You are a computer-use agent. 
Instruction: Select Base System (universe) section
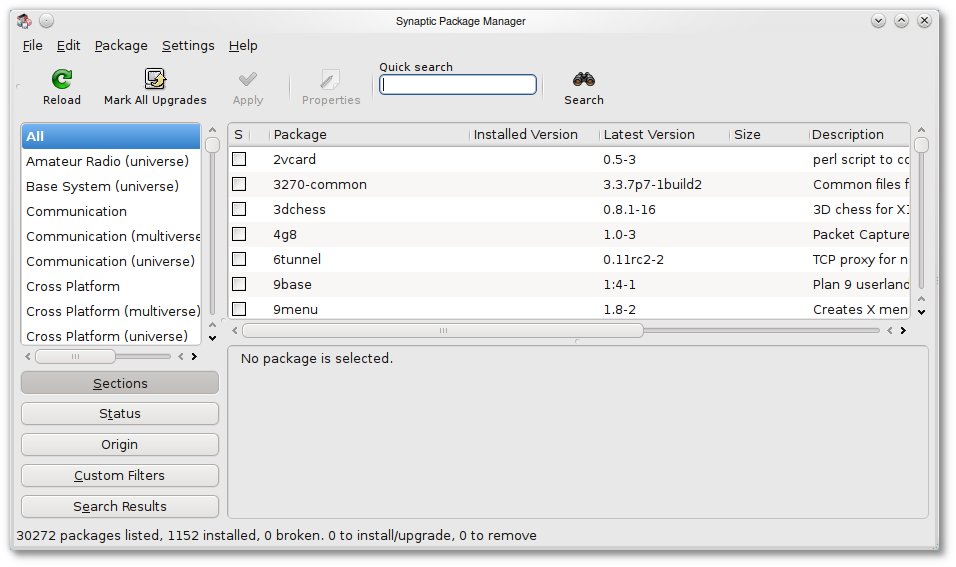pos(111,187)
